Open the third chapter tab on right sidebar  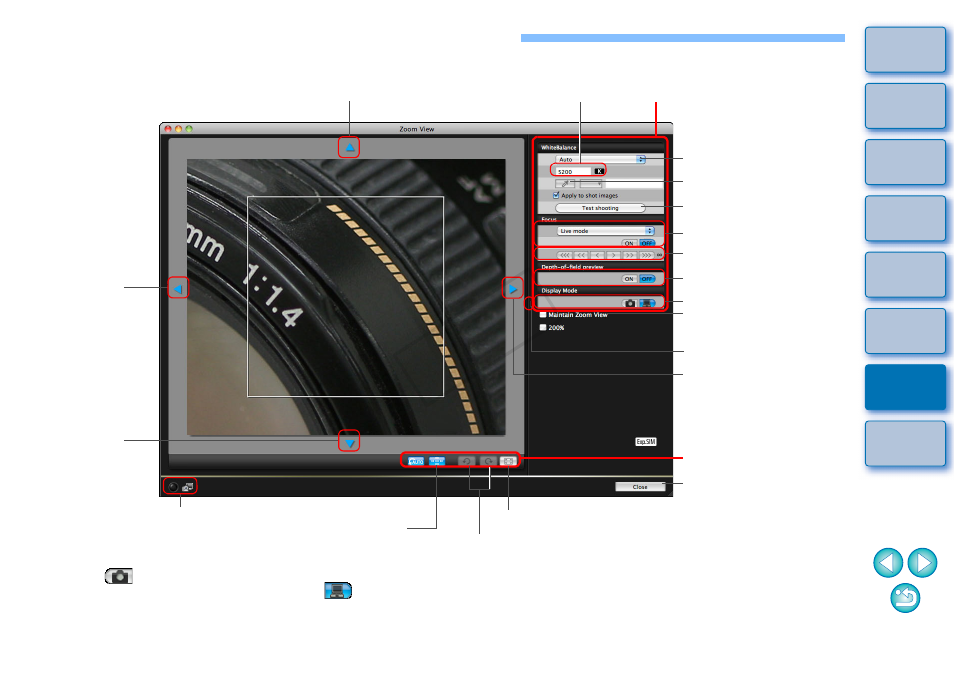(x=905, y=162)
